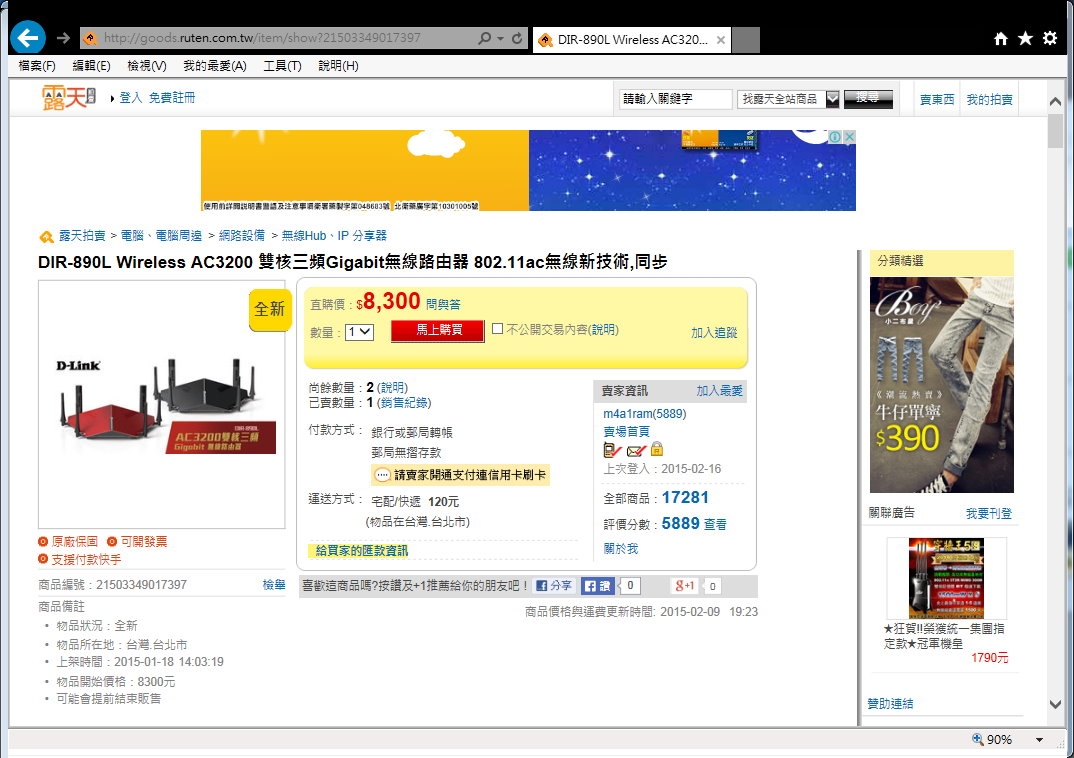
Task: Open Favorites star icon
Action: [x=1025, y=38]
